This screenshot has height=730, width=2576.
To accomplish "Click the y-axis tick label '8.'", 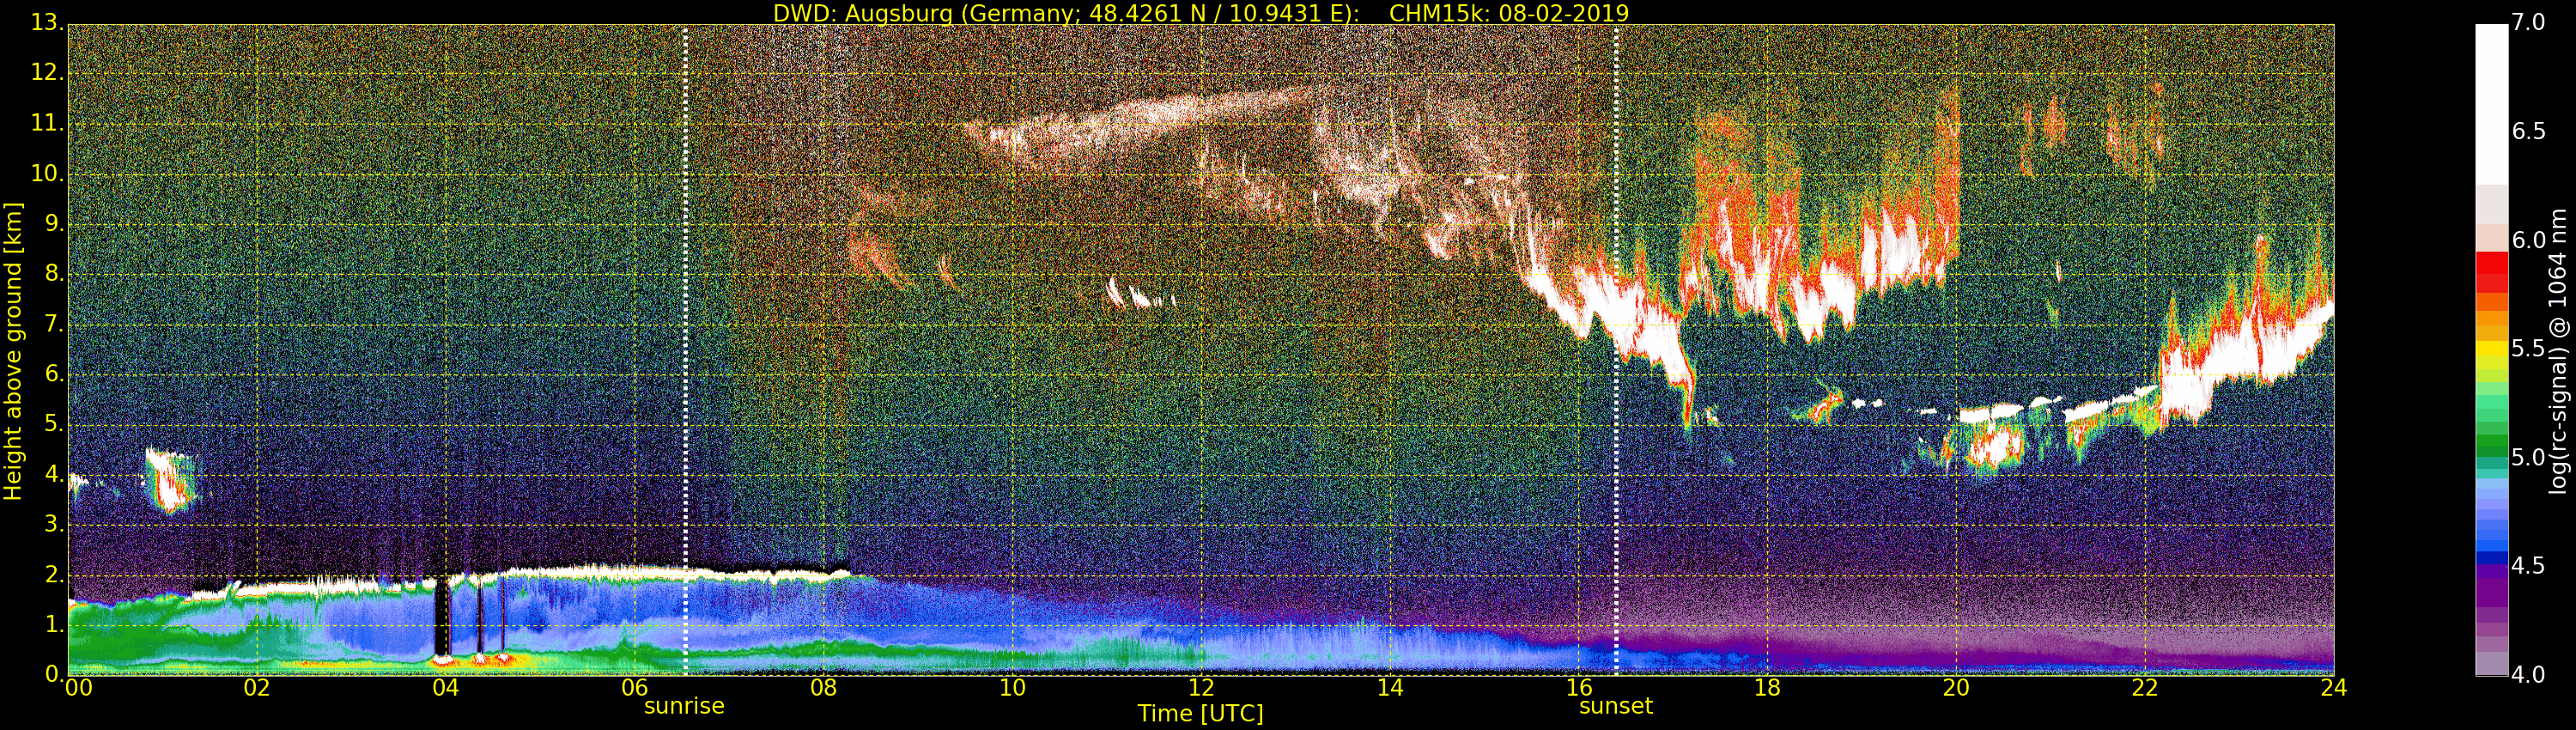I will 54,273.
